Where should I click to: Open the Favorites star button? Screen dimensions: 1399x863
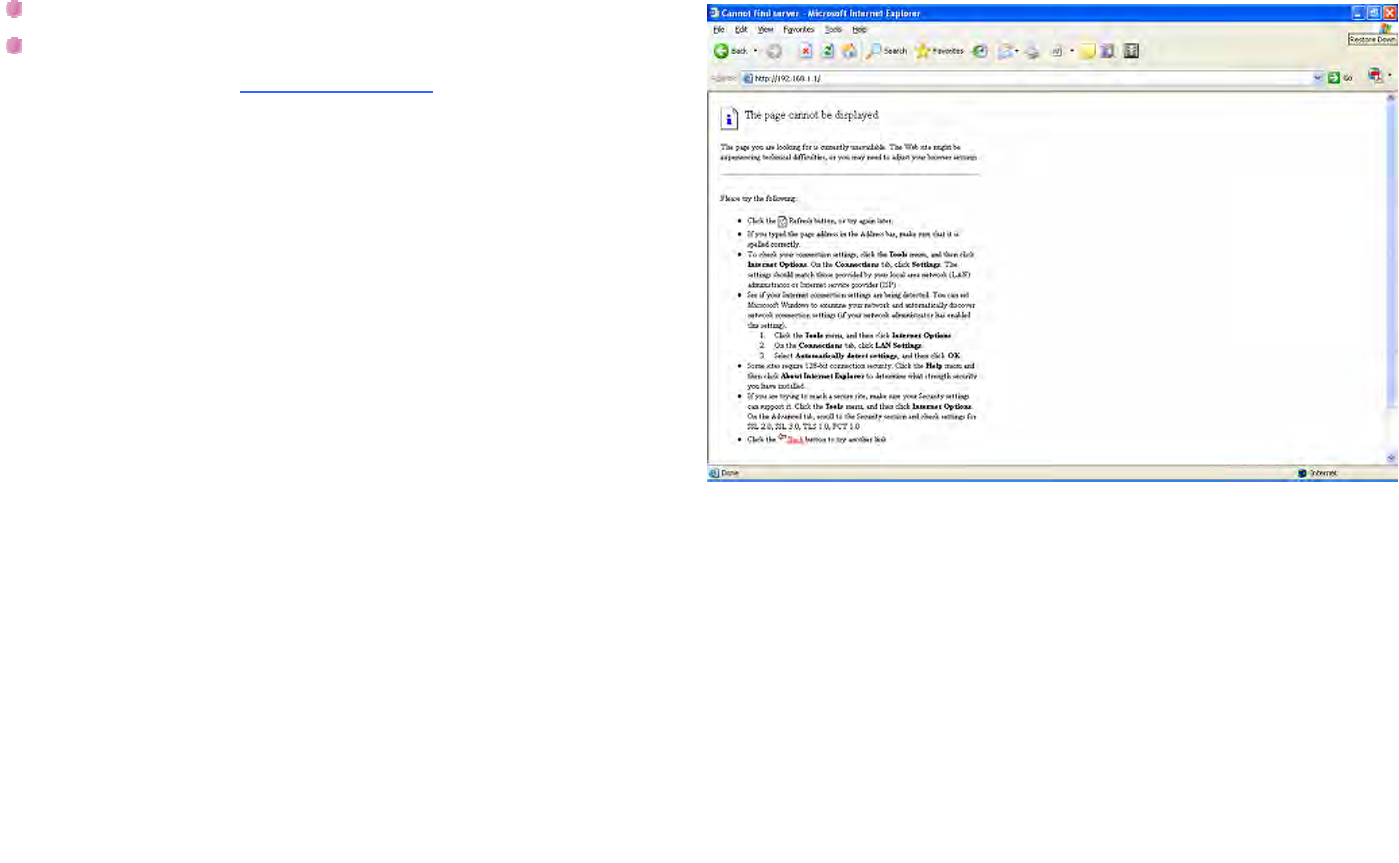click(x=940, y=50)
